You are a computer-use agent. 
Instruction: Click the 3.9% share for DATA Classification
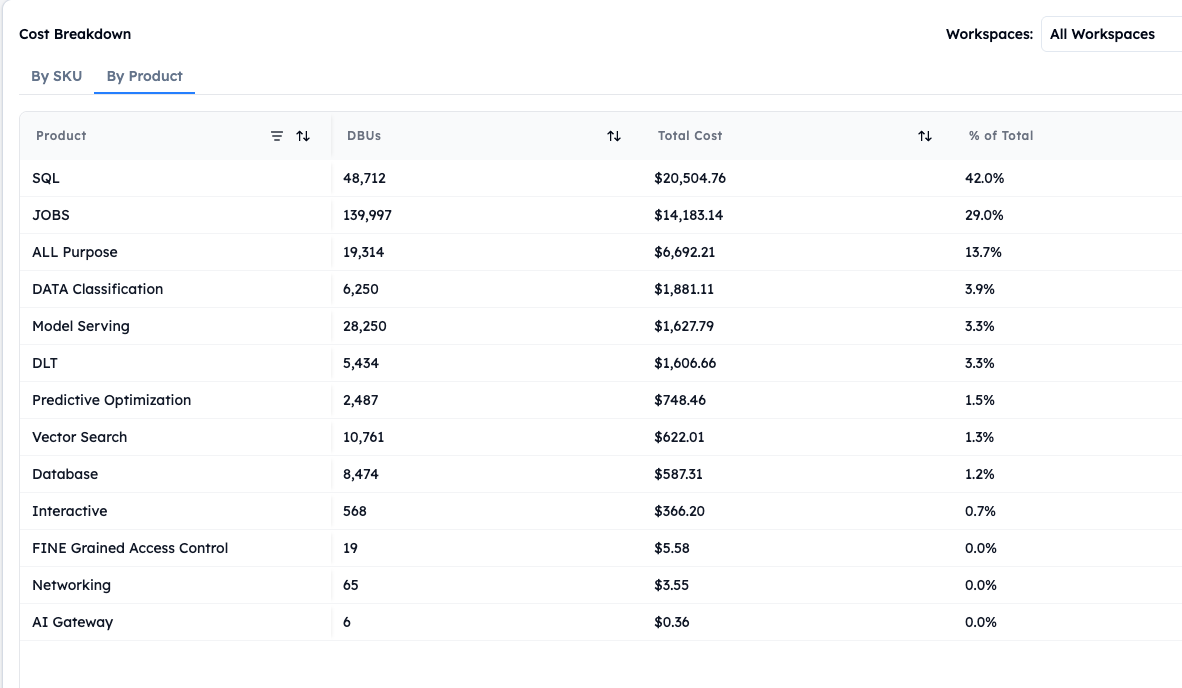(979, 289)
